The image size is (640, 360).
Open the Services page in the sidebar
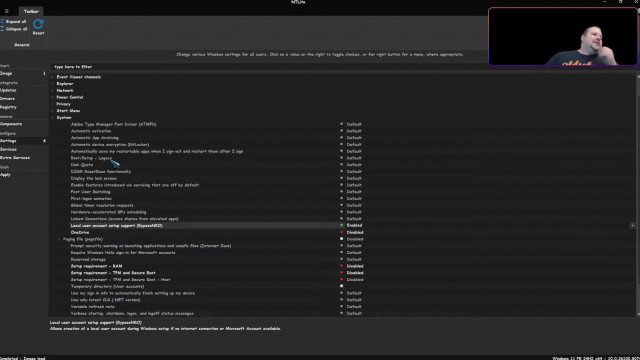point(9,149)
